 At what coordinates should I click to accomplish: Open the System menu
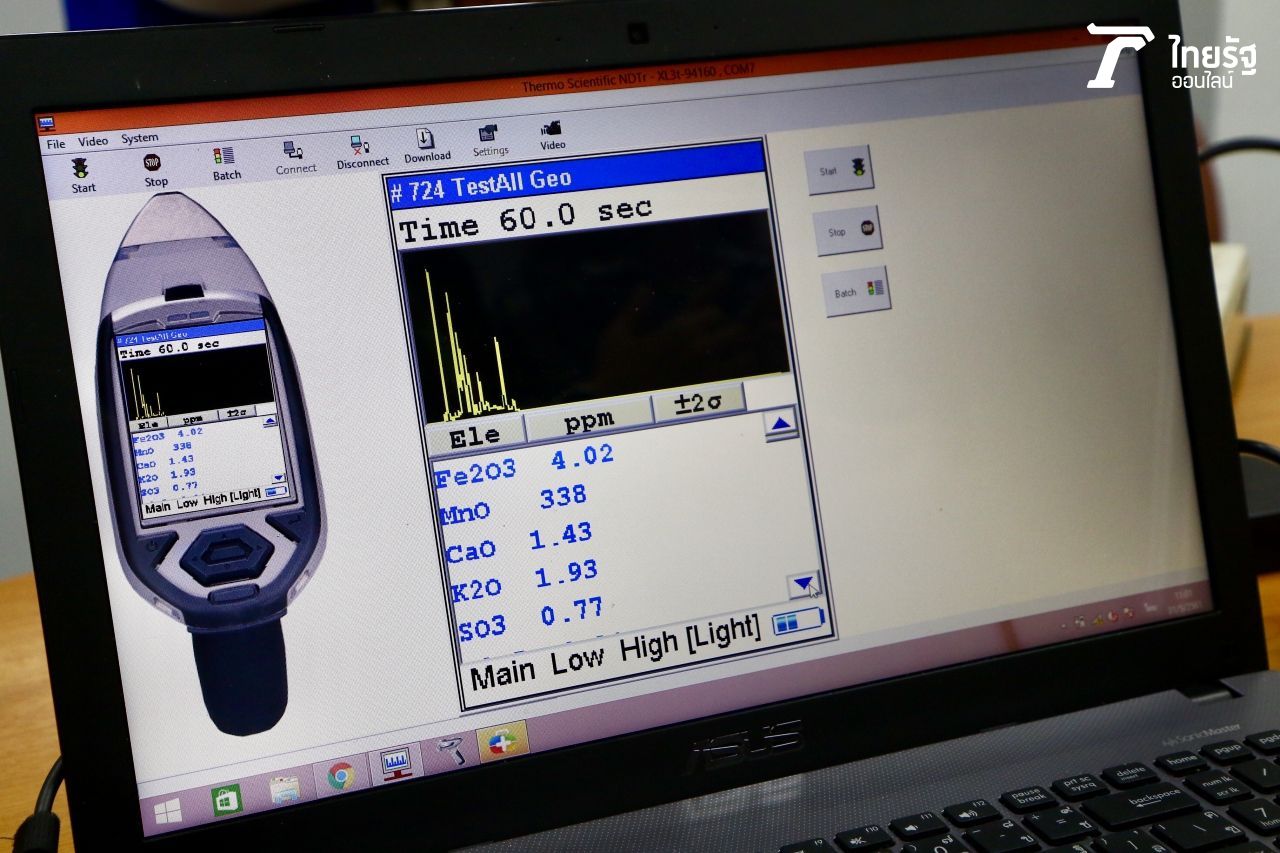[x=140, y=139]
